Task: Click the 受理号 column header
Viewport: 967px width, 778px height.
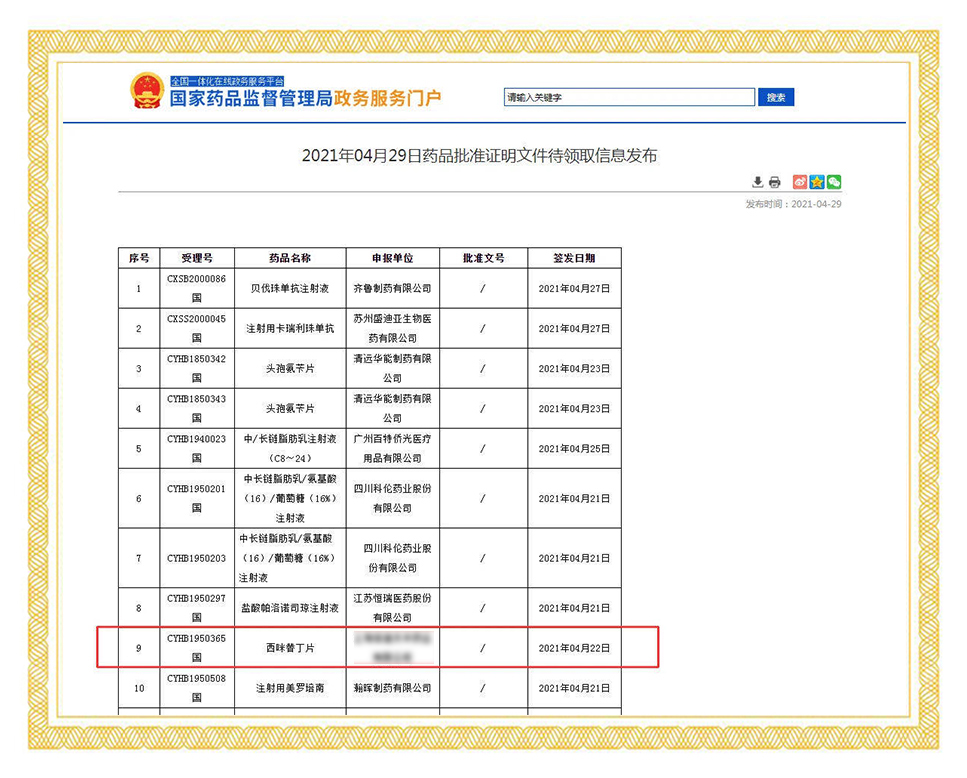Action: coord(196,258)
